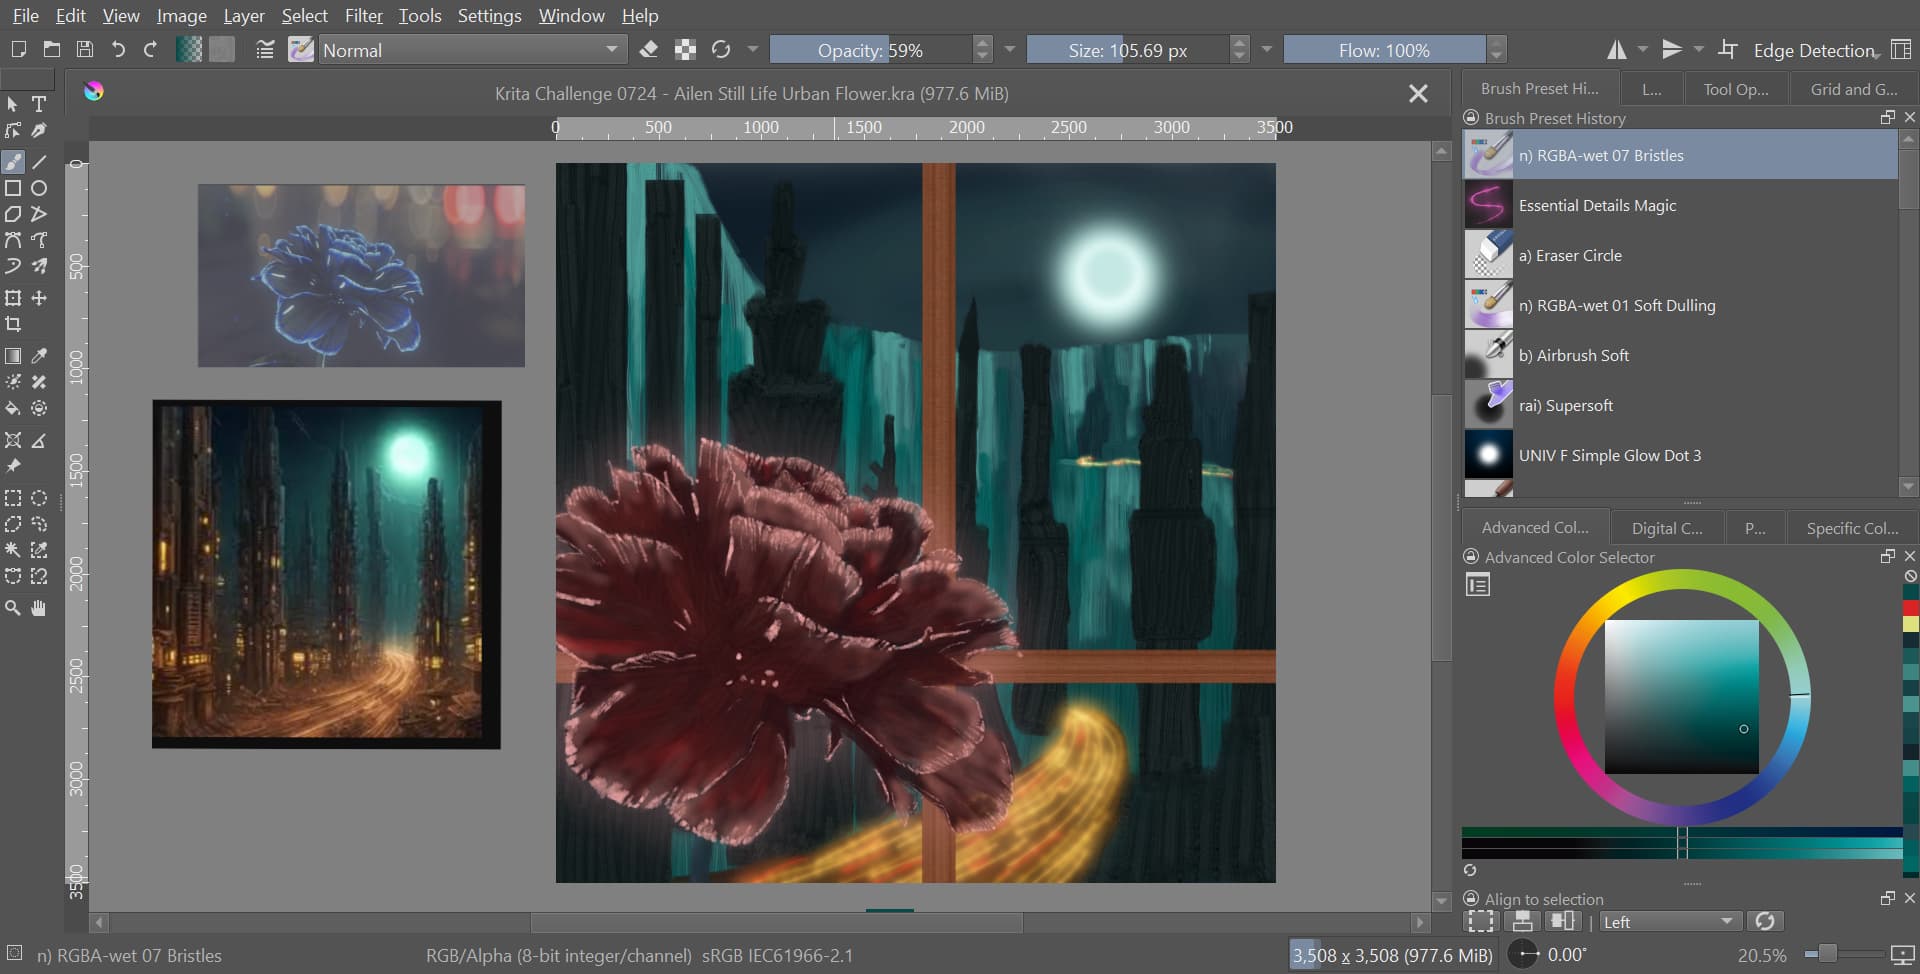This screenshot has width=1920, height=974.
Task: Select the Zoom tool magnifier
Action: tap(13, 608)
